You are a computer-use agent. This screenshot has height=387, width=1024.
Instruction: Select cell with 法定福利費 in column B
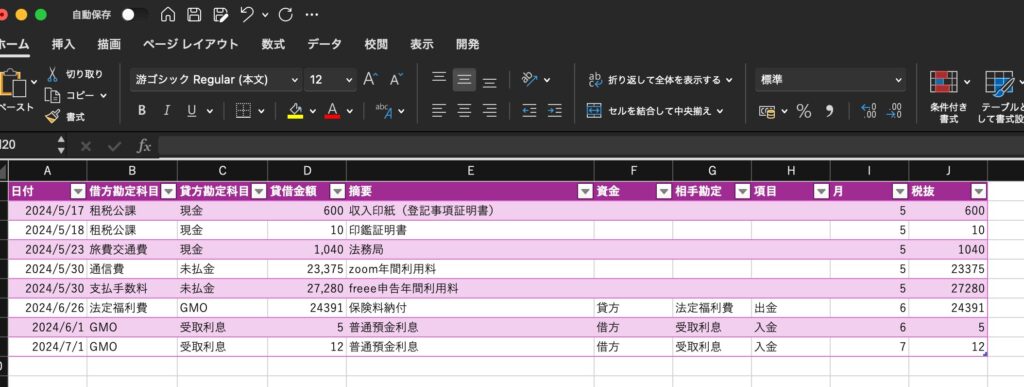[x=132, y=308]
